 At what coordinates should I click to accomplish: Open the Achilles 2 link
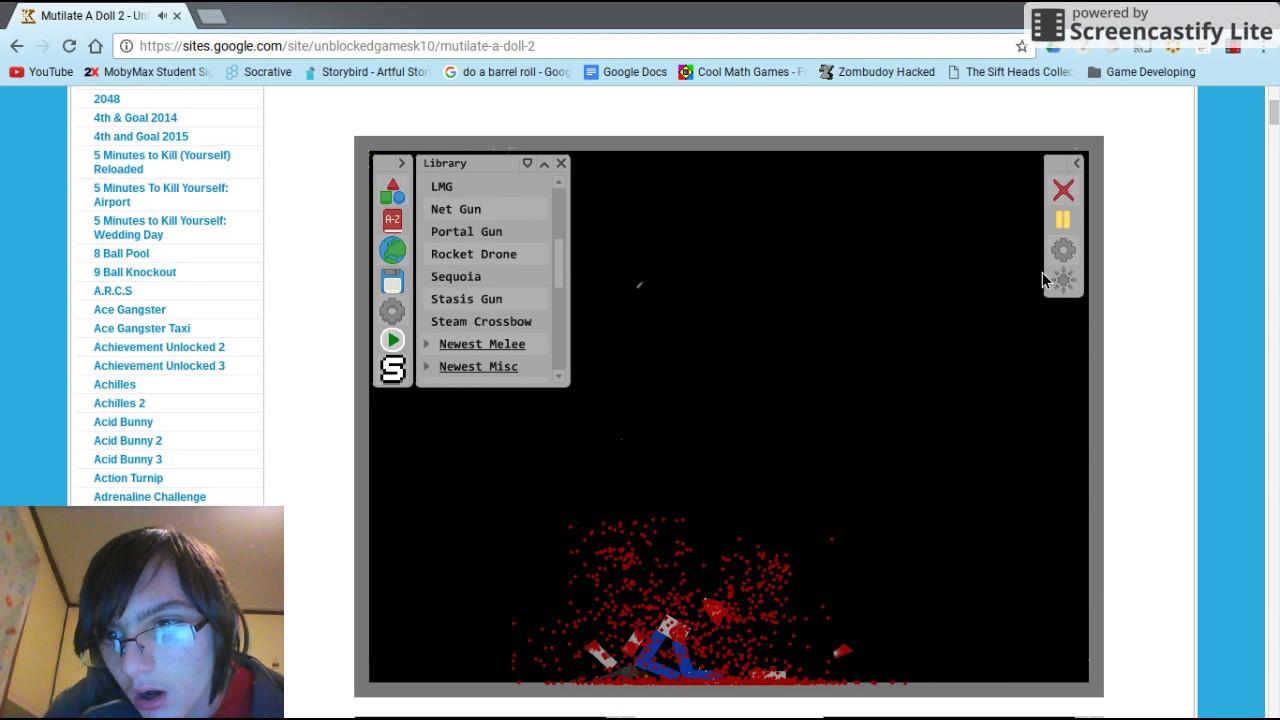coord(119,403)
